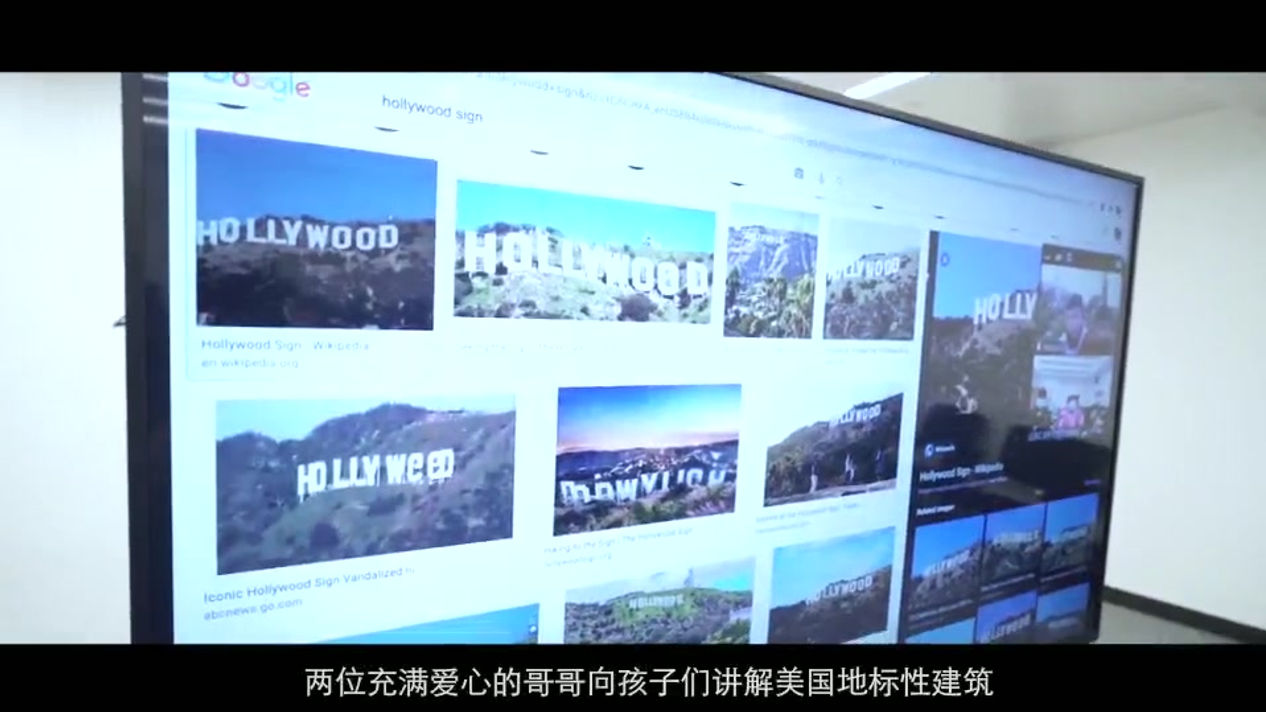Viewport: 1266px width, 712px height.
Task: Open the sunset photo of the sign from behind
Action: click(647, 459)
